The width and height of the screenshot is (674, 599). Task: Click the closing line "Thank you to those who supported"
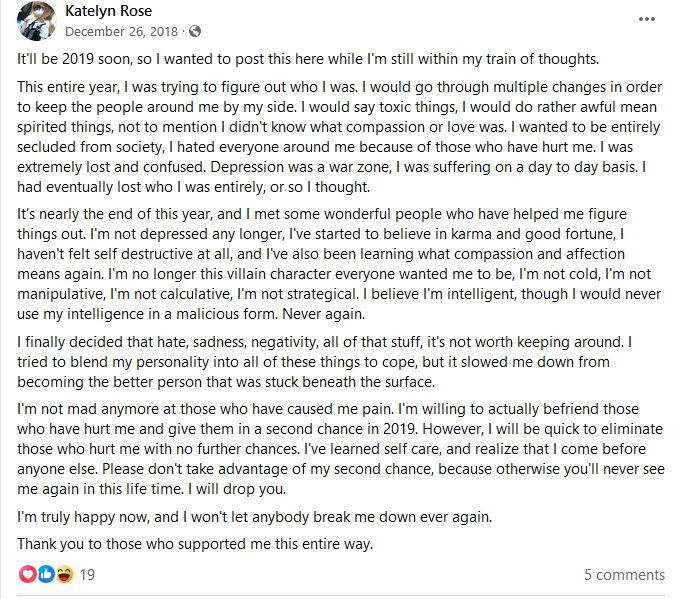point(195,544)
